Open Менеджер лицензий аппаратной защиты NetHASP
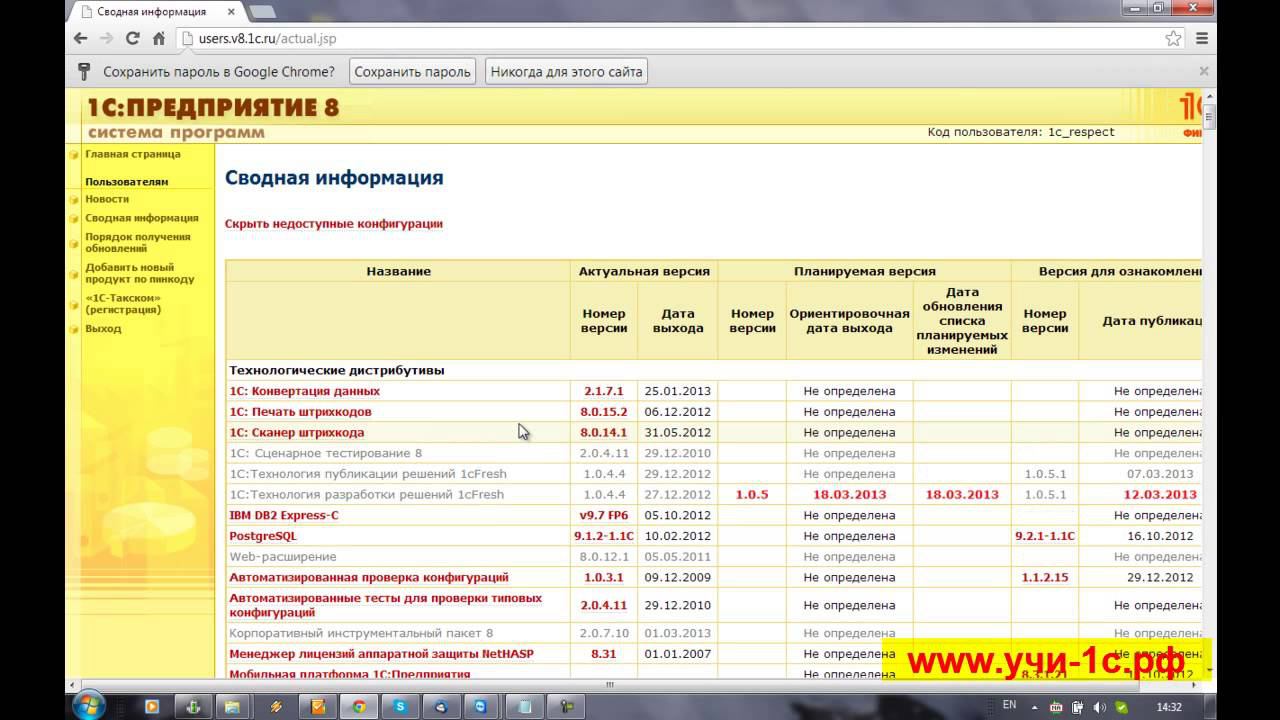Viewport: 1280px width, 720px height. click(381, 654)
